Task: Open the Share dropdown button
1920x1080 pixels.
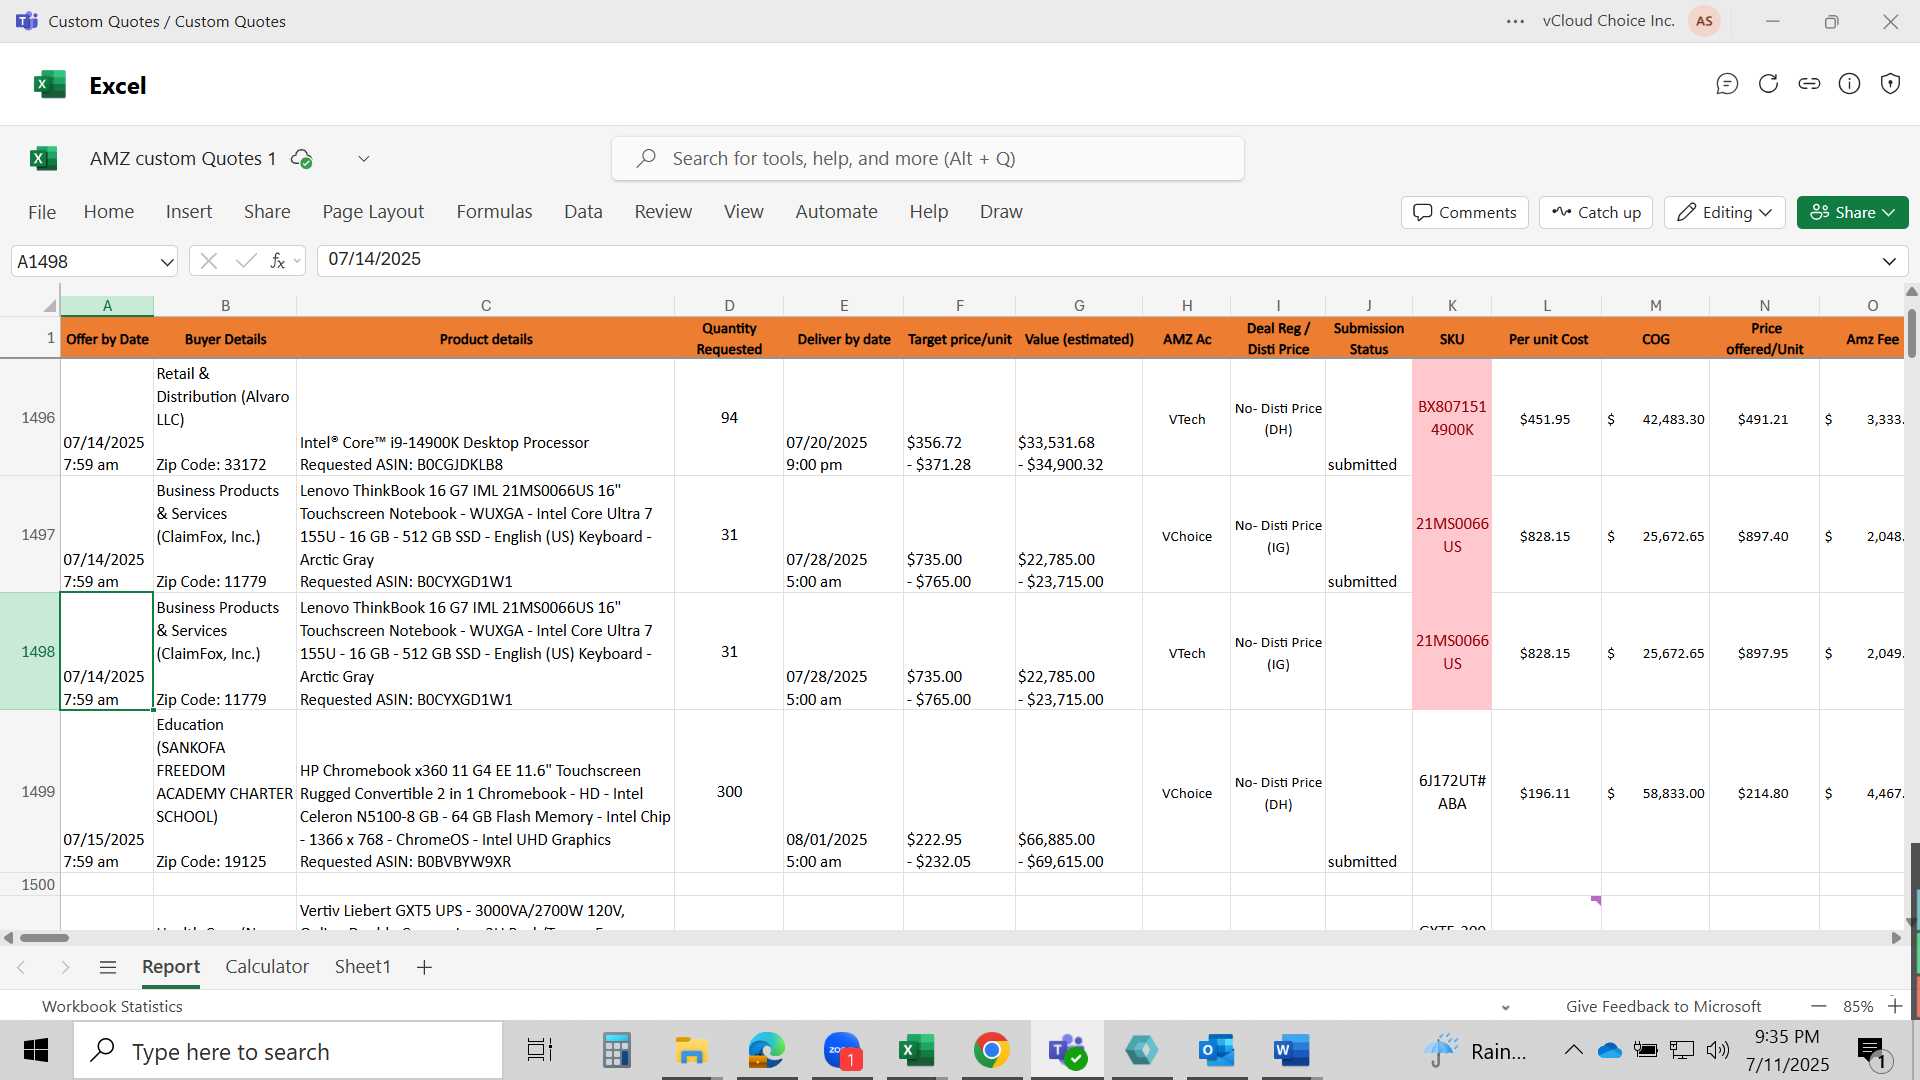Action: click(x=1852, y=212)
